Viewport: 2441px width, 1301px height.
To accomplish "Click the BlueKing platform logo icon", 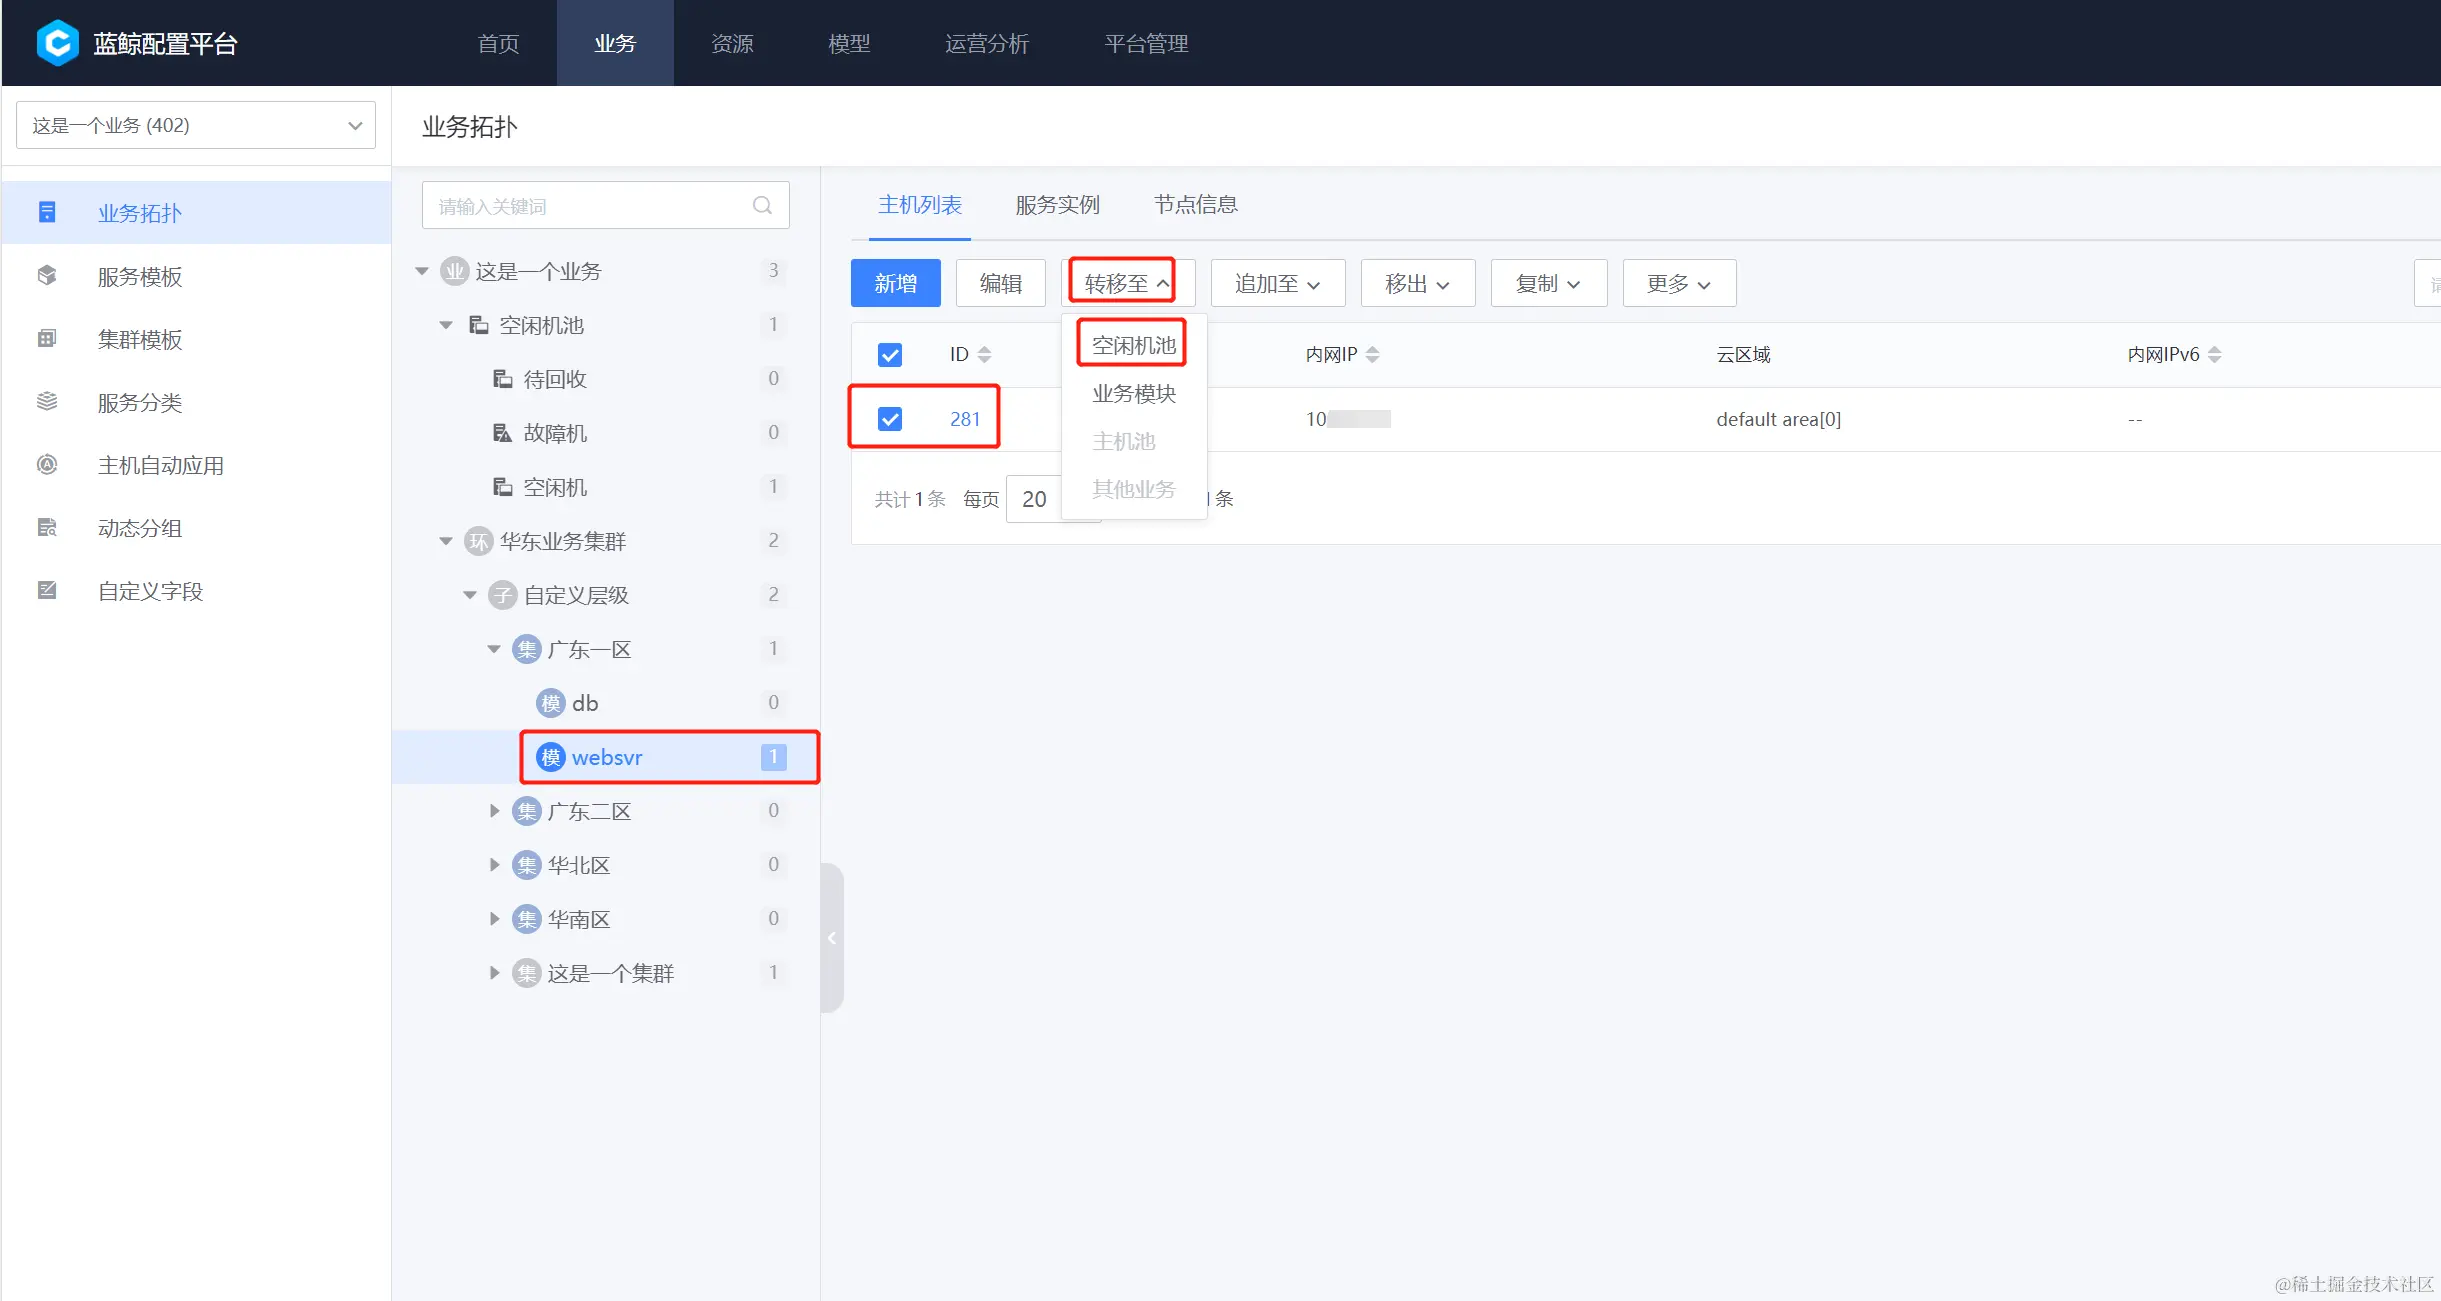I will coord(58,43).
